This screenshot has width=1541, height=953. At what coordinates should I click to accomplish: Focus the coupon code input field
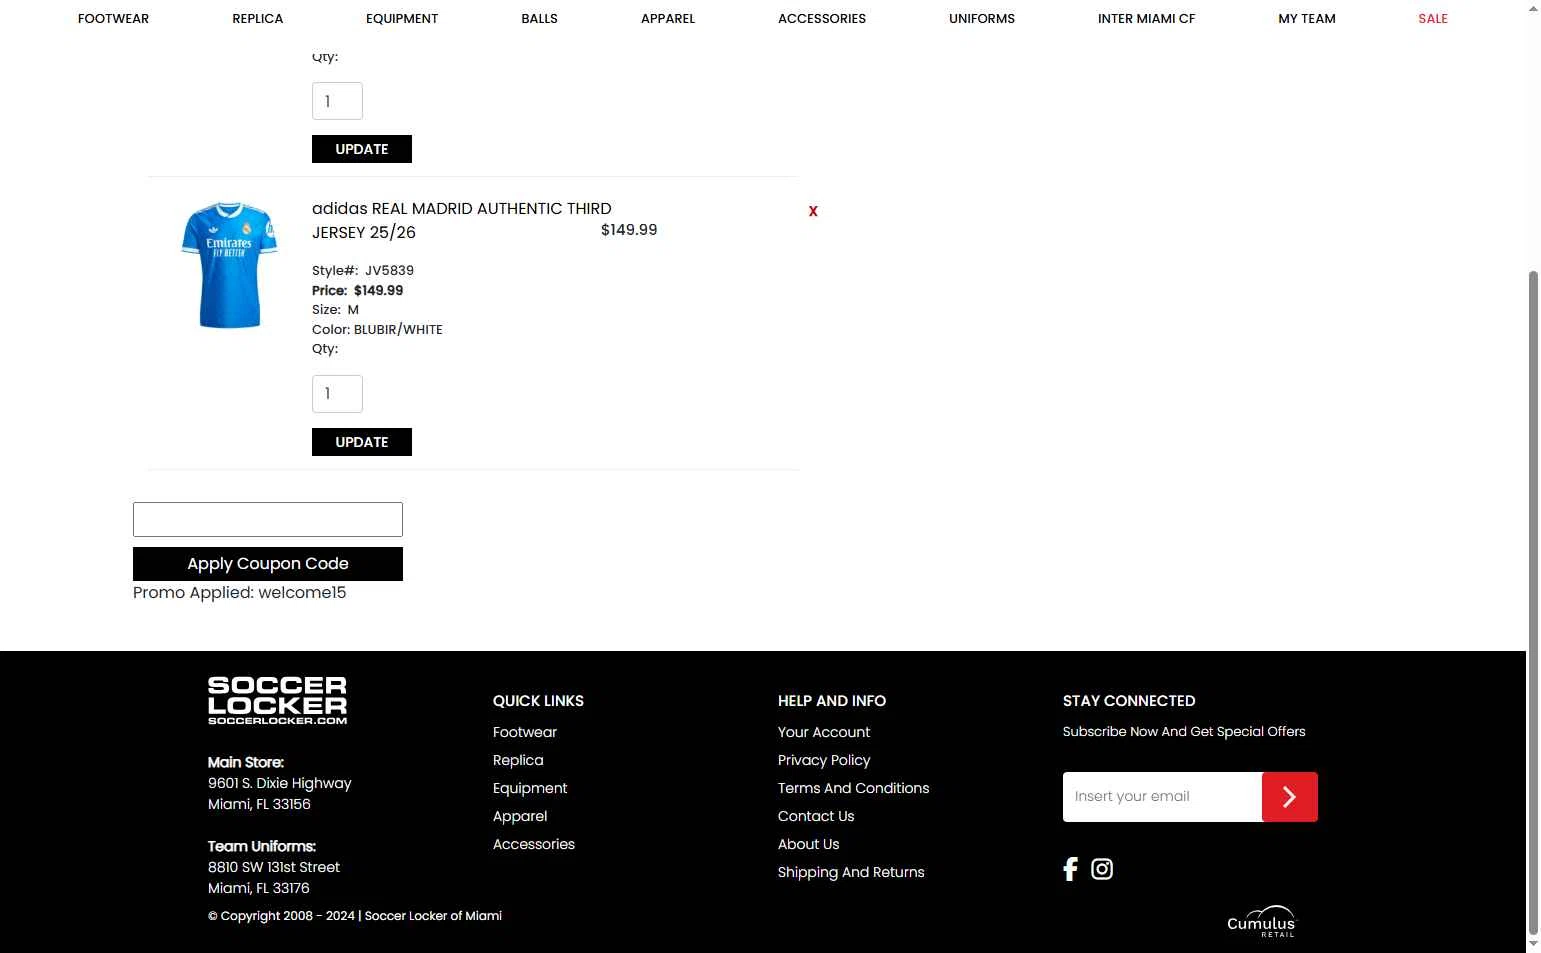[268, 520]
